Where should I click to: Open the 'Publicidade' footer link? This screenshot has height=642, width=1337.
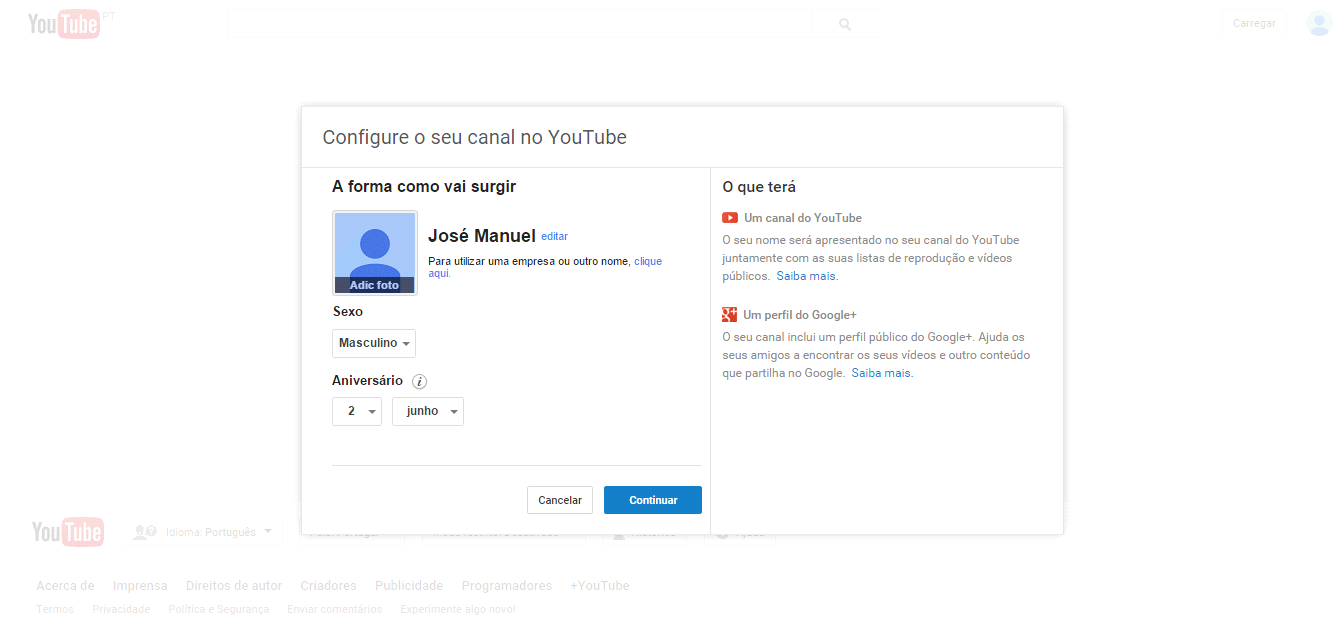tap(409, 586)
